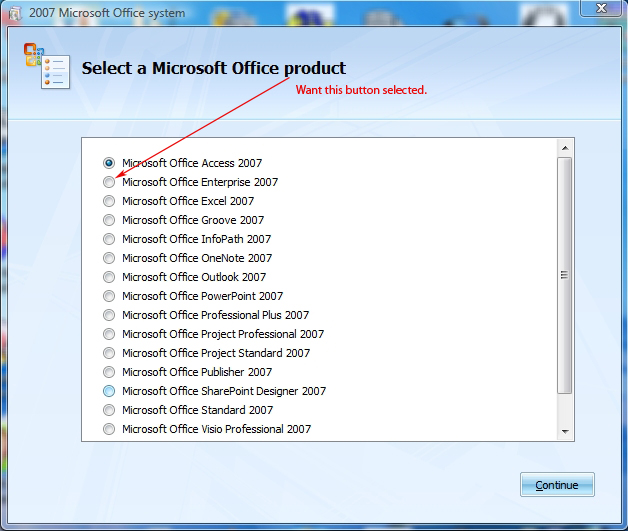This screenshot has width=628, height=531.
Task: Select Microsoft Office Enterprise 2007 radio button
Action: click(109, 182)
